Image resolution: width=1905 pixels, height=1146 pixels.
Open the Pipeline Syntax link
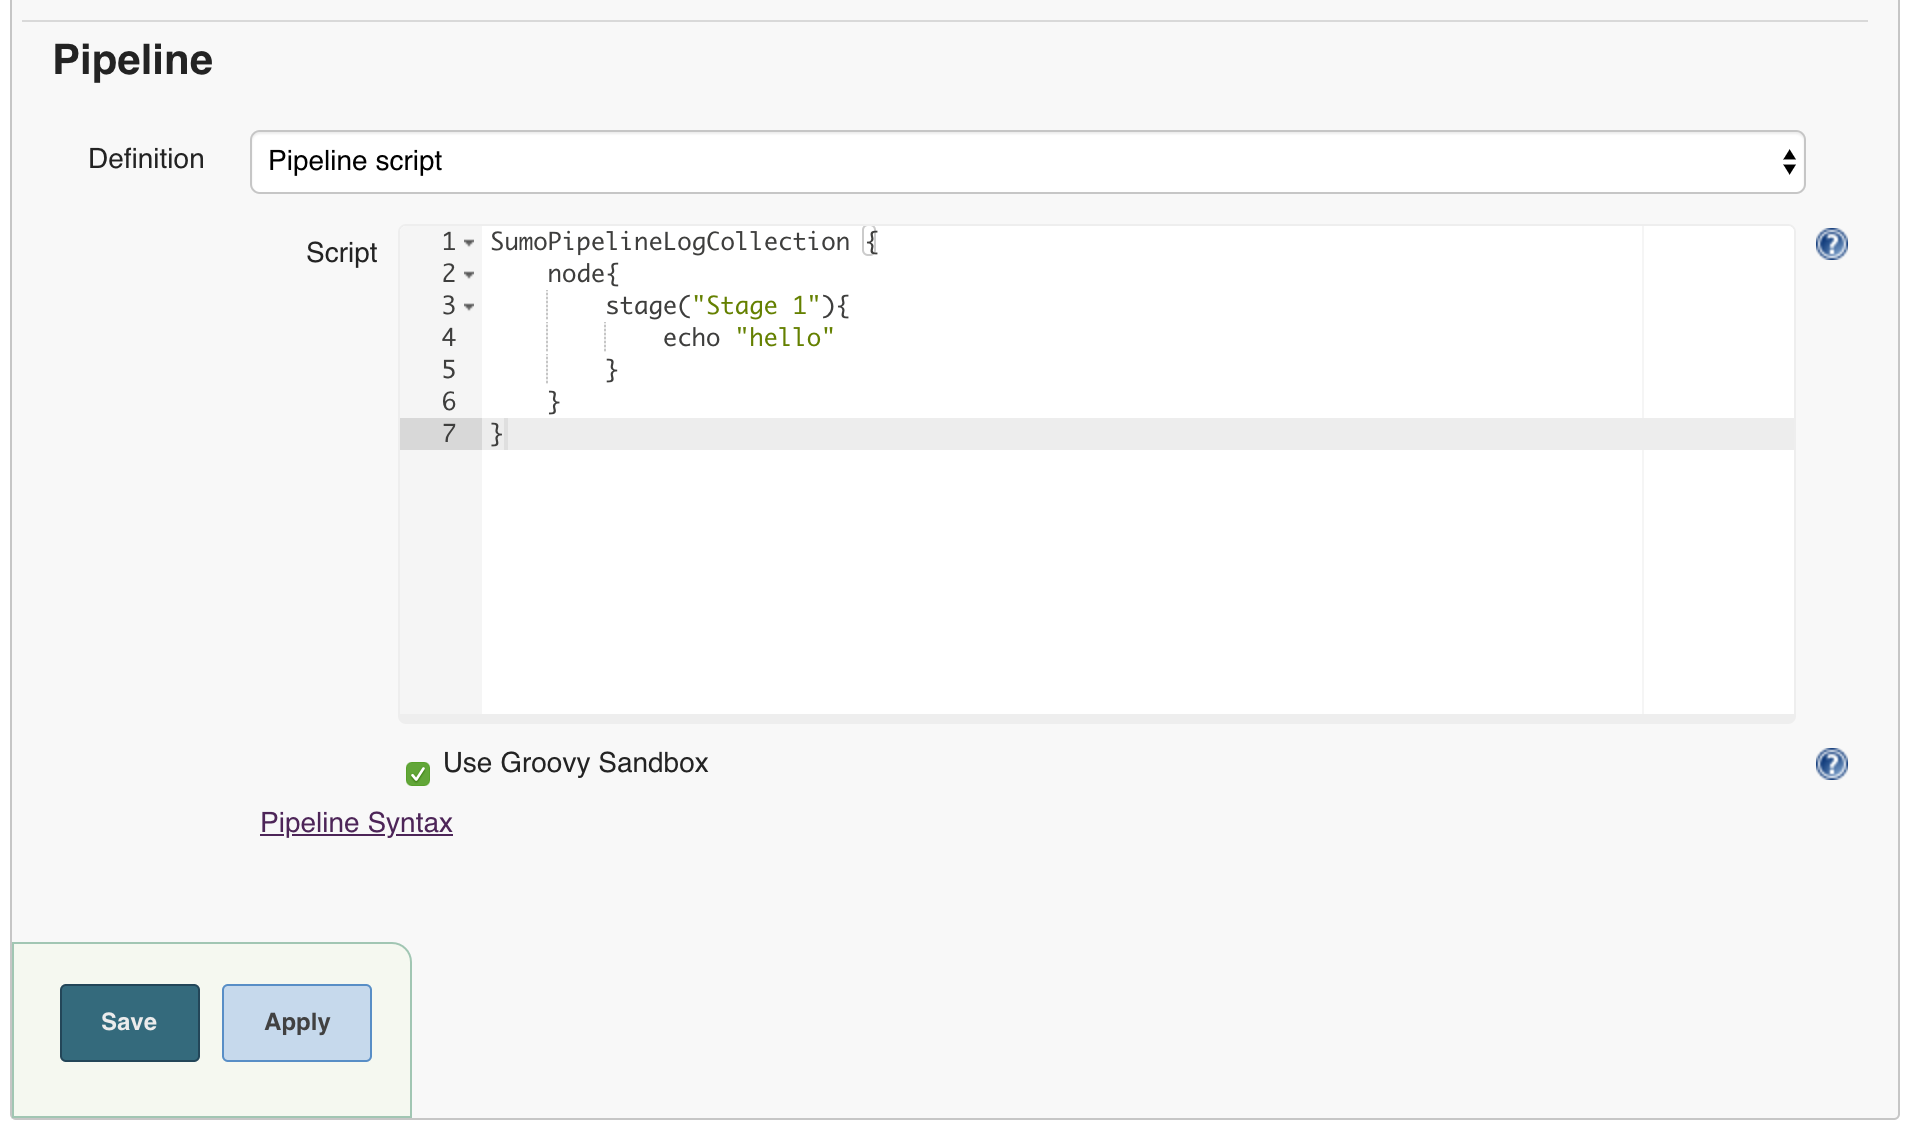(x=356, y=822)
